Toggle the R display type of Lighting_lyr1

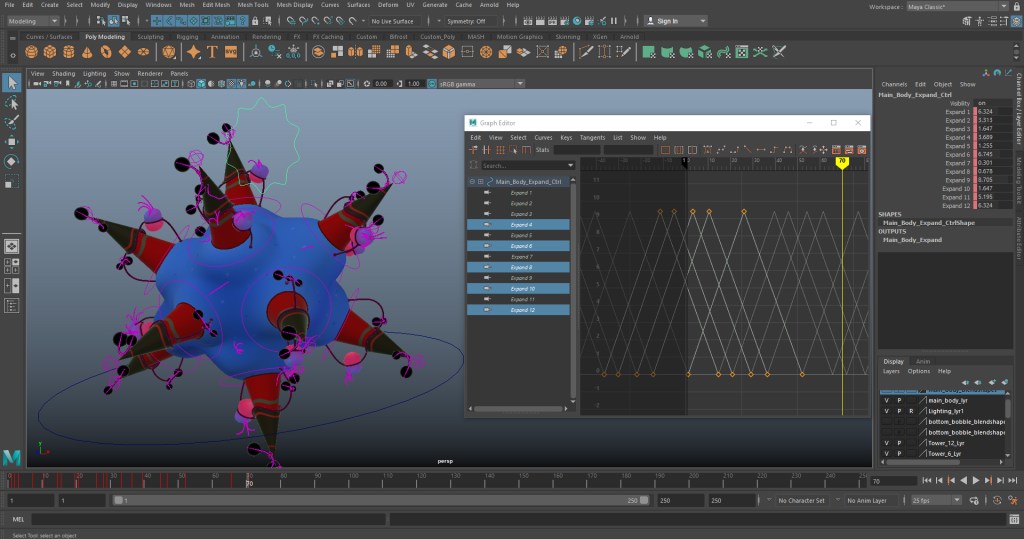(x=911, y=411)
